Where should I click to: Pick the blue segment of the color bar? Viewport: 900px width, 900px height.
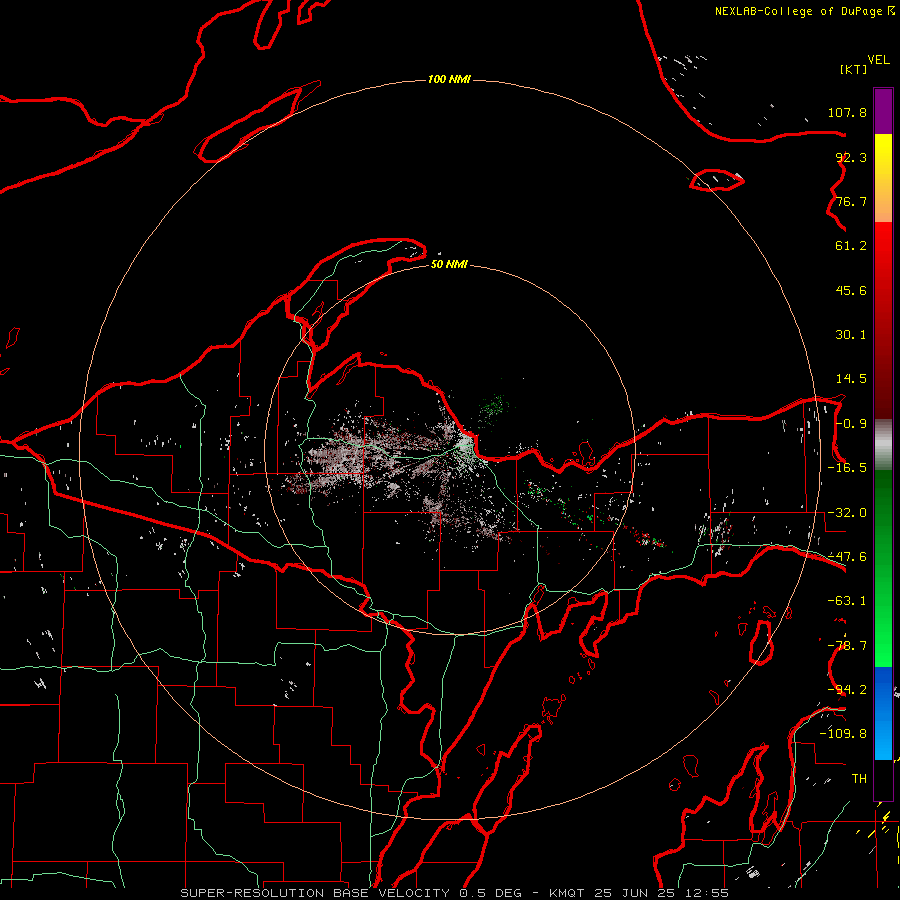883,713
